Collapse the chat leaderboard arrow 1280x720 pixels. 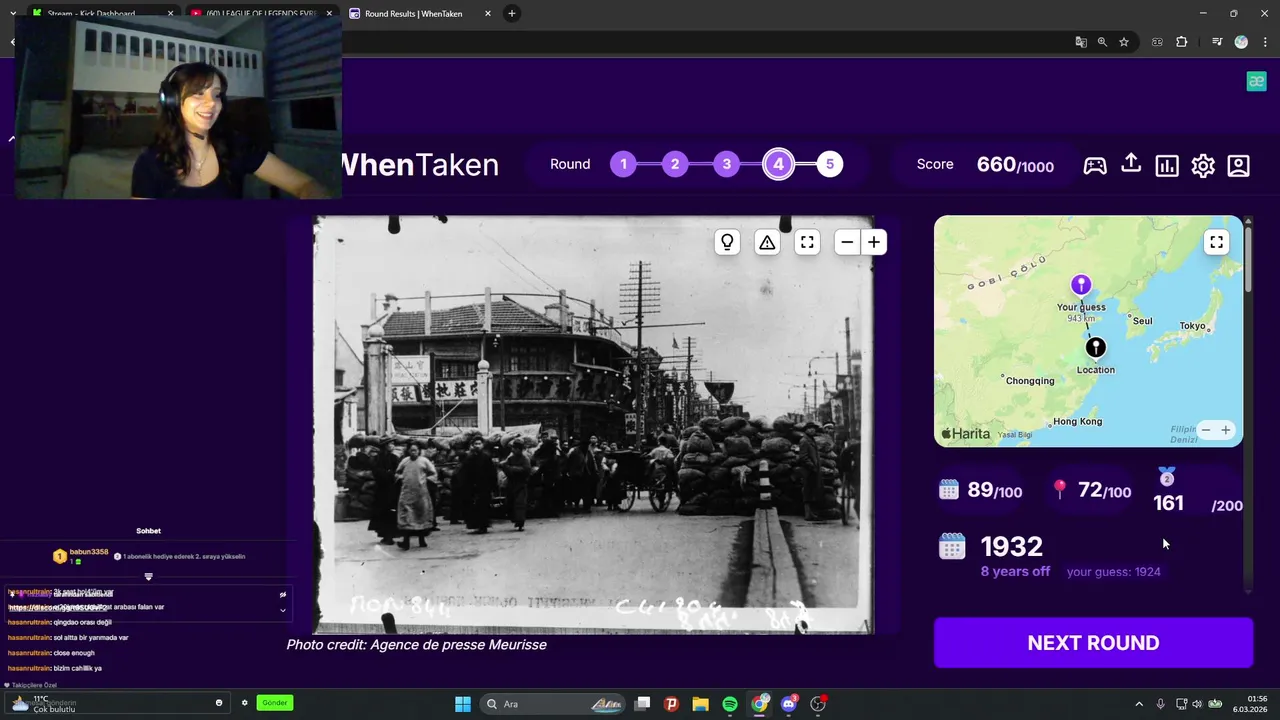[148, 577]
